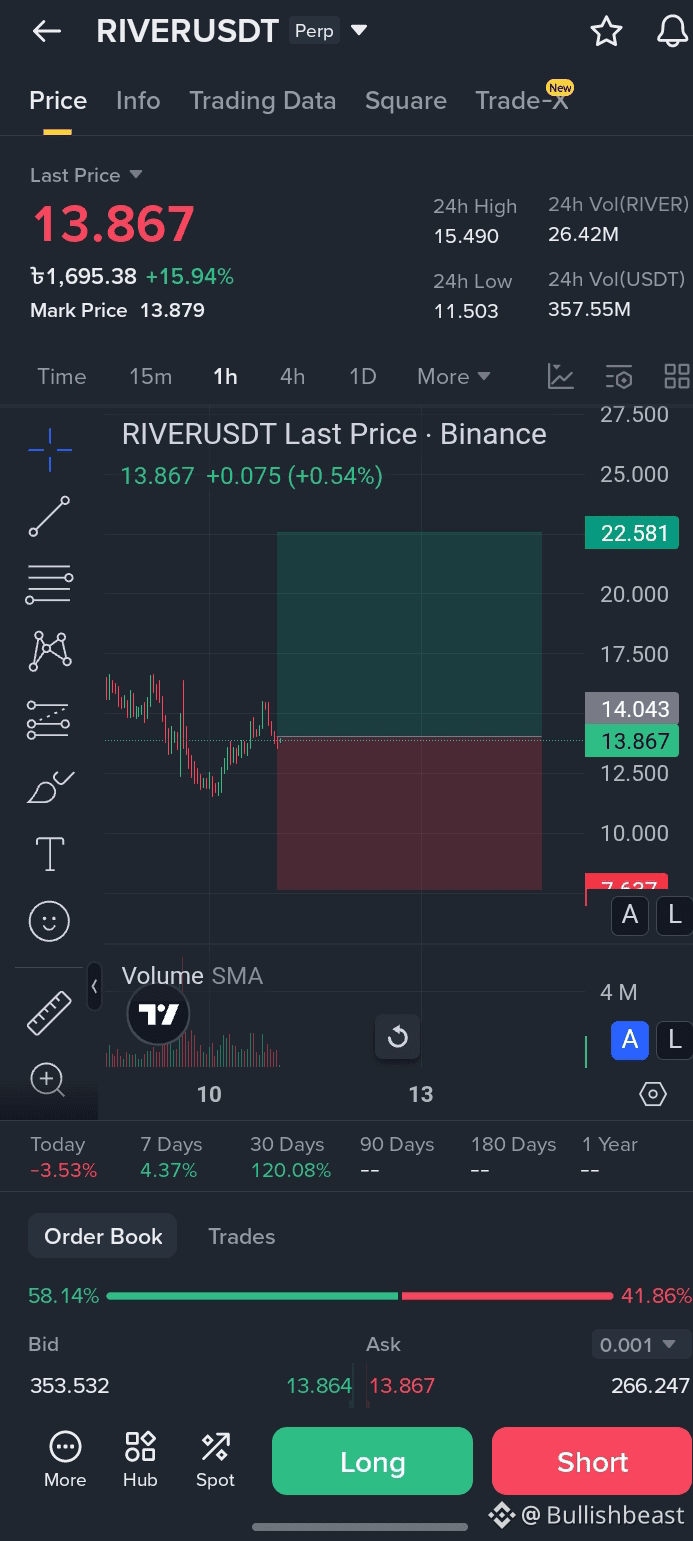Expand the More timeframes dropdown
The width and height of the screenshot is (693, 1541).
click(454, 376)
